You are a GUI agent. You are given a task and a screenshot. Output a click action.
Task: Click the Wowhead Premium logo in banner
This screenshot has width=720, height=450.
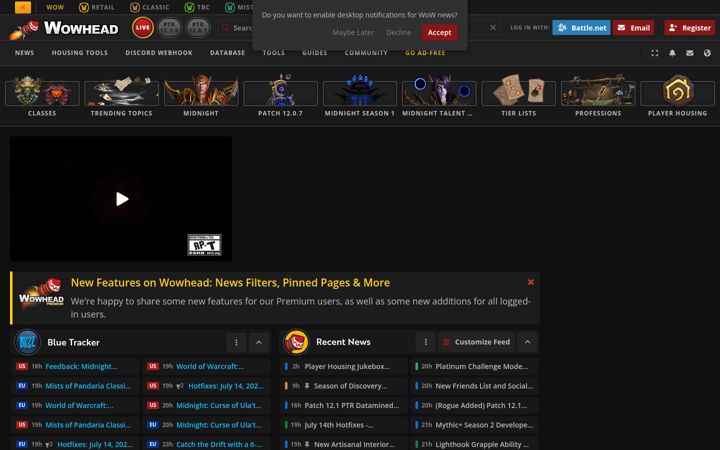(x=41, y=293)
